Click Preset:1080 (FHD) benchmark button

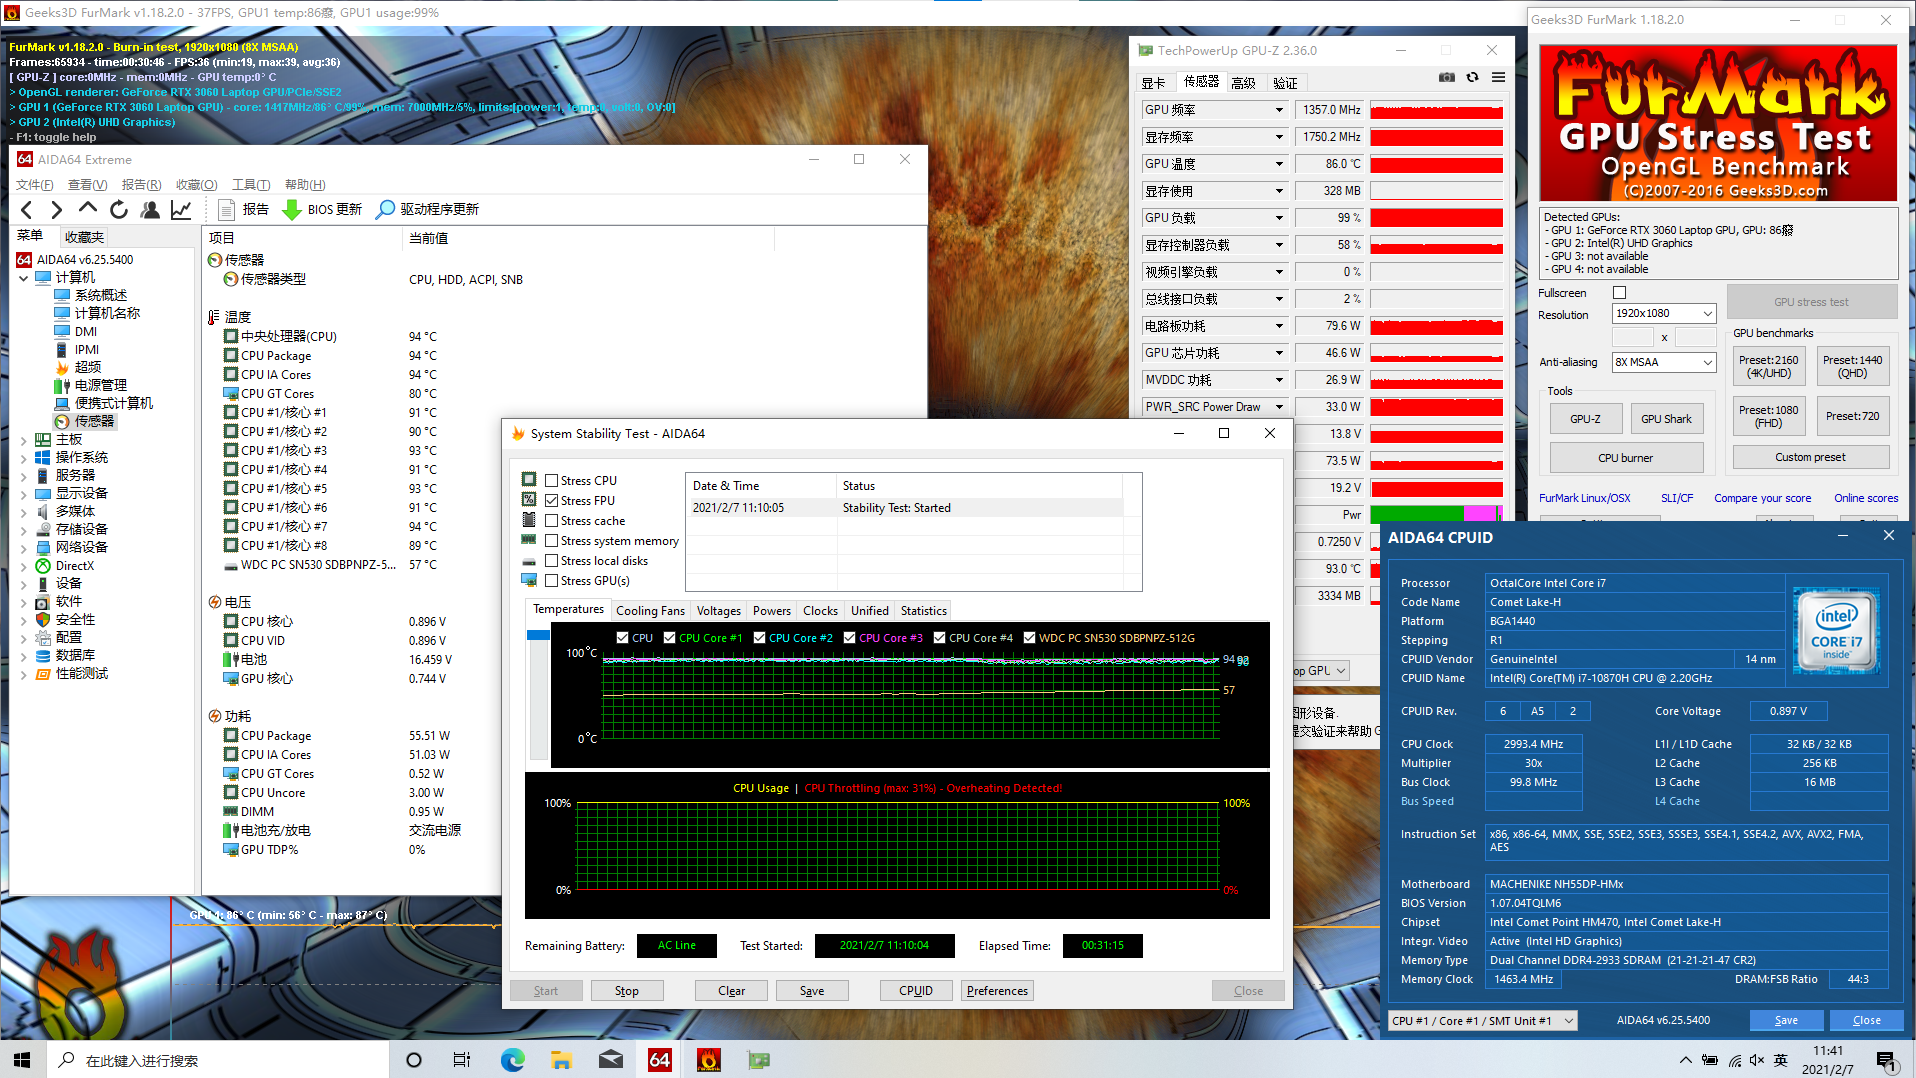1768,416
